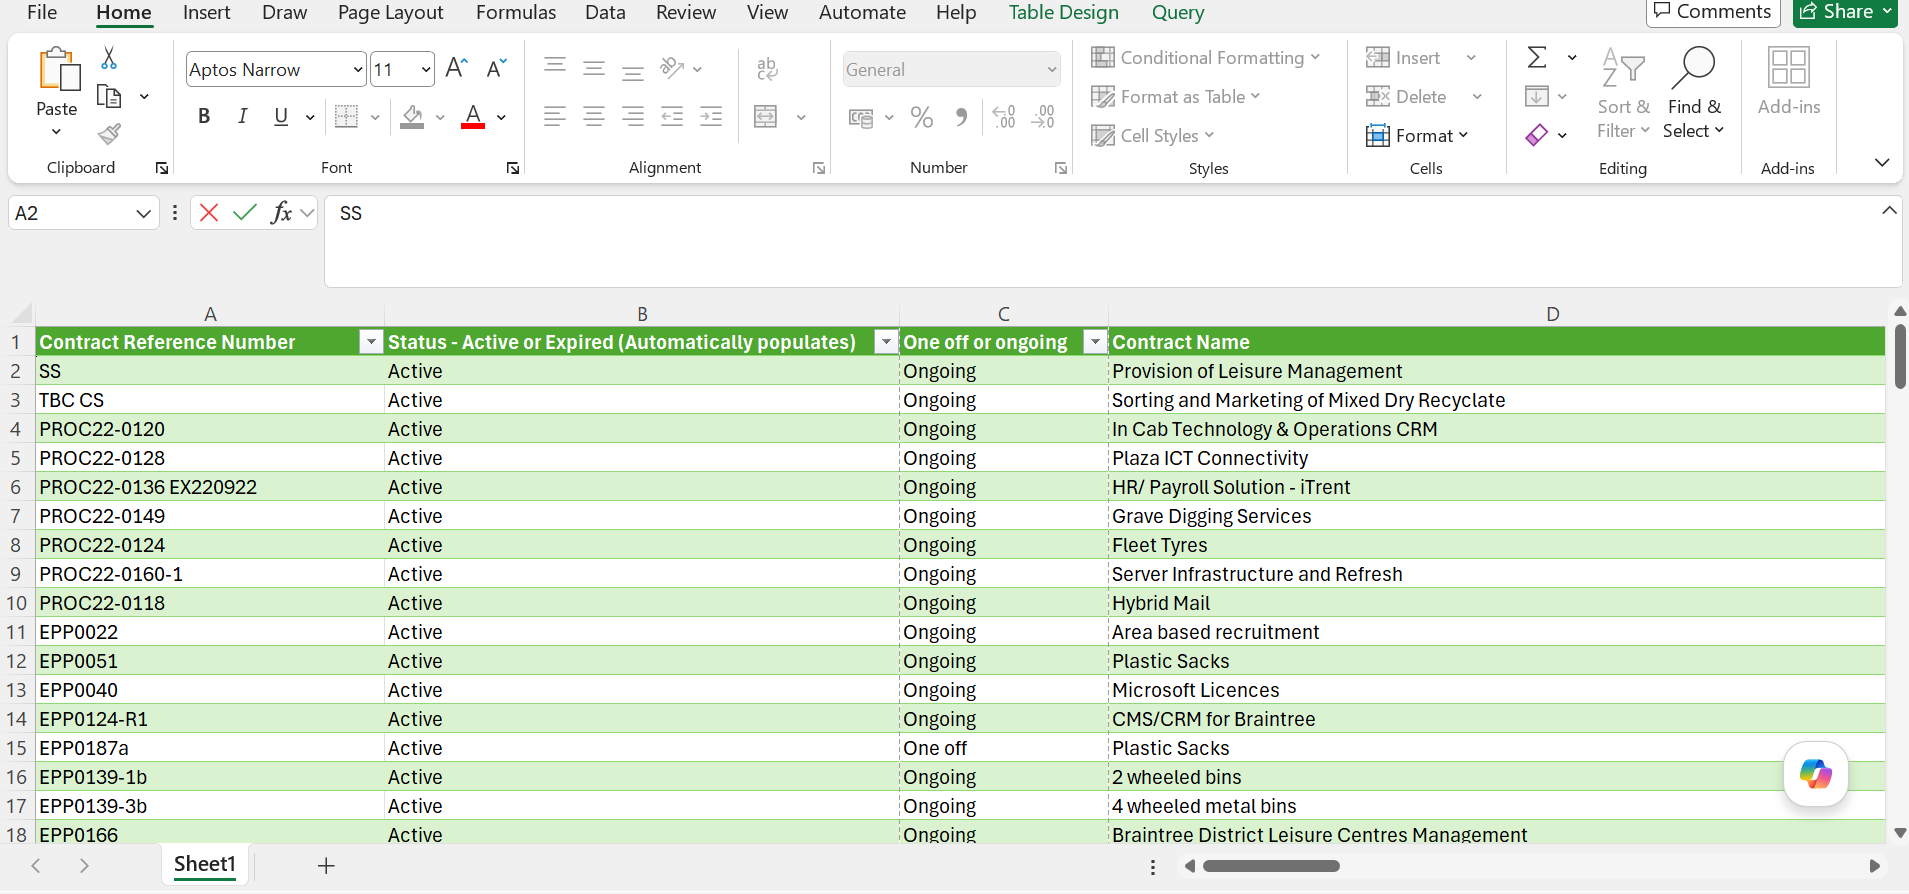Image resolution: width=1909 pixels, height=894 pixels.
Task: Click Merge and Center icon
Action: 766,117
